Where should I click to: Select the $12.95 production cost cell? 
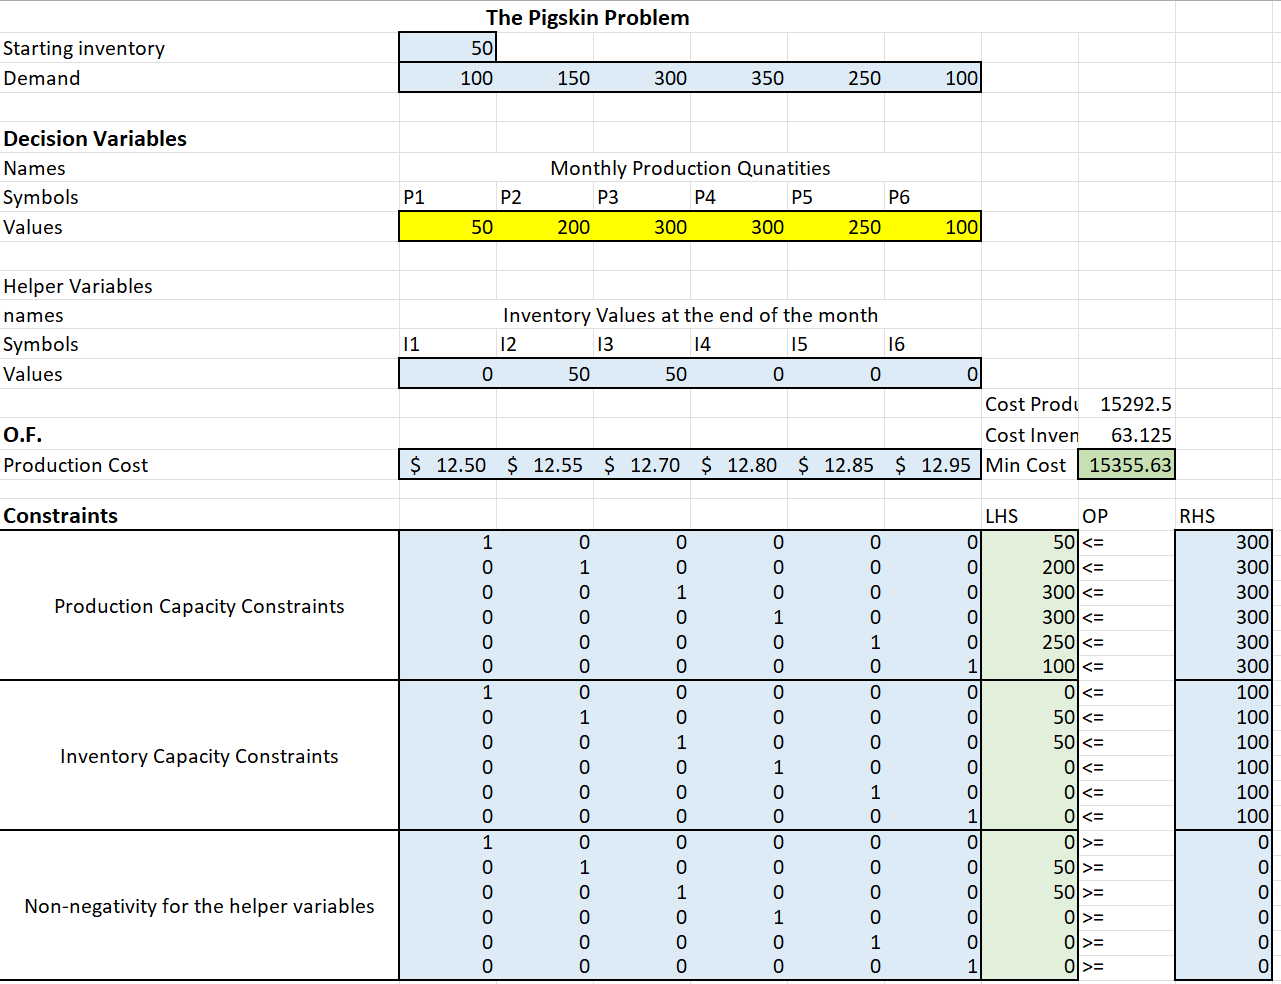(932, 465)
